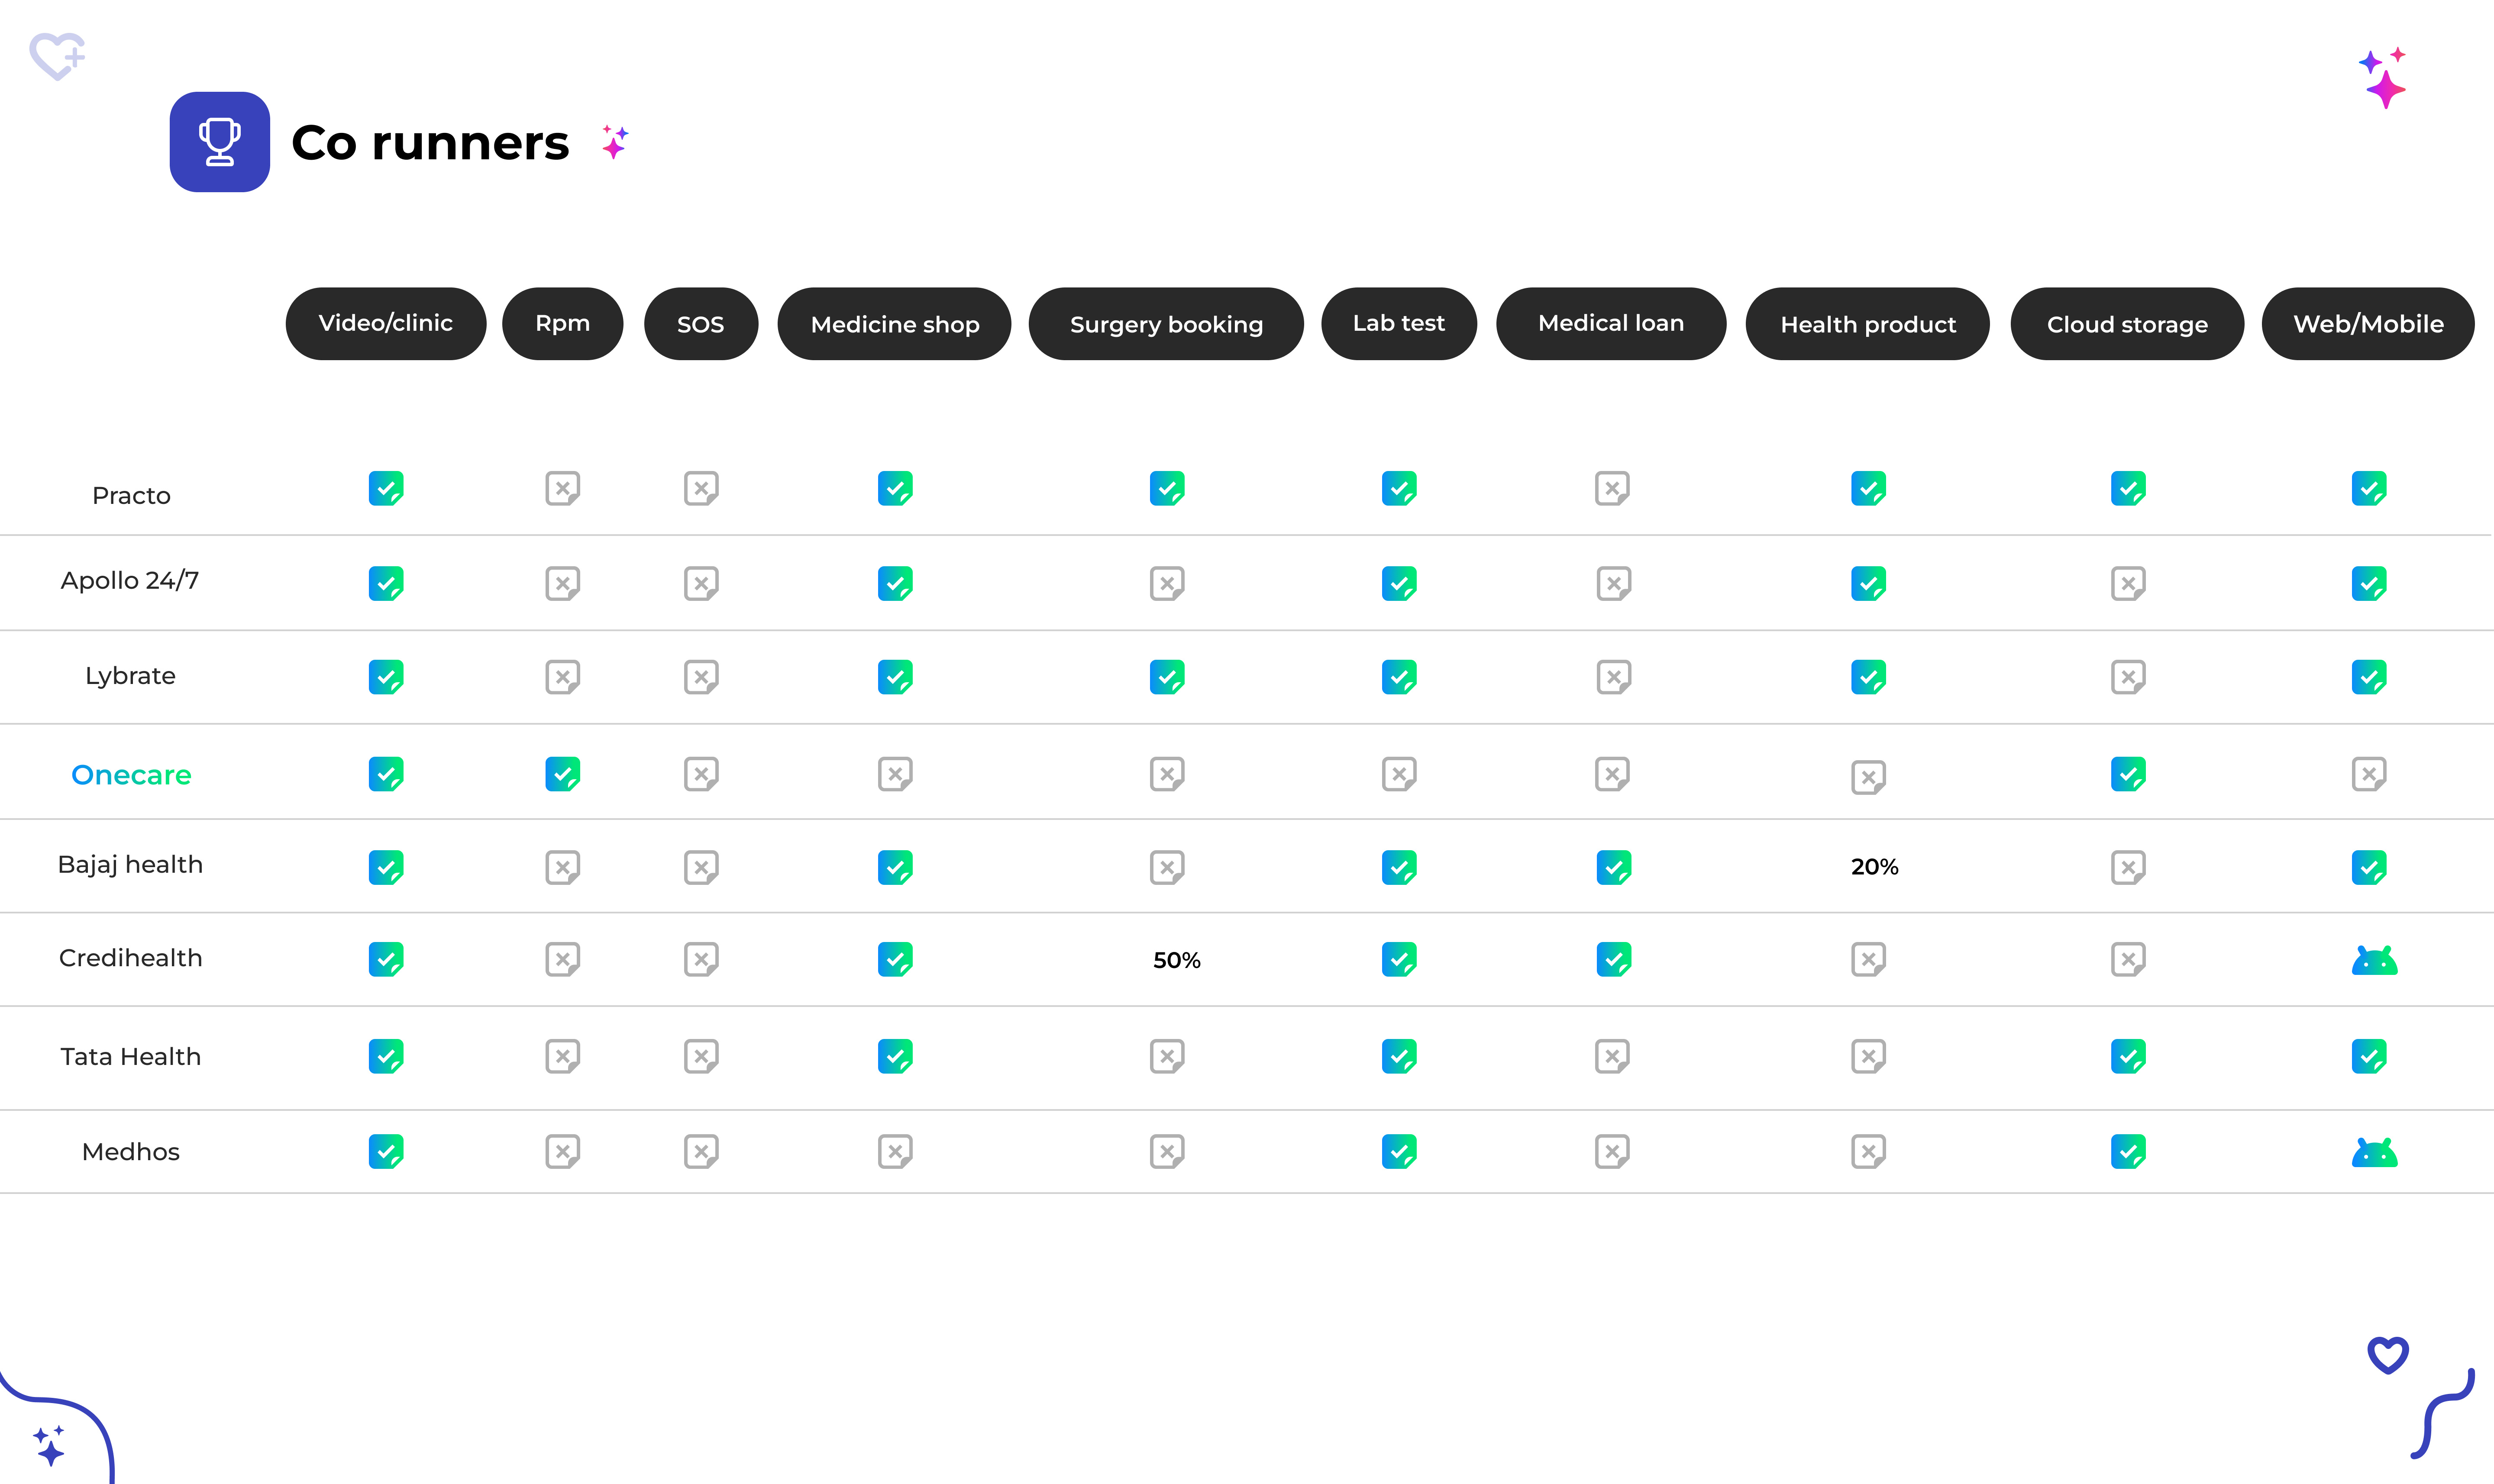Screen dimensions: 2494x1484
Task: Select the Lab test column pill
Action: point(1399,324)
